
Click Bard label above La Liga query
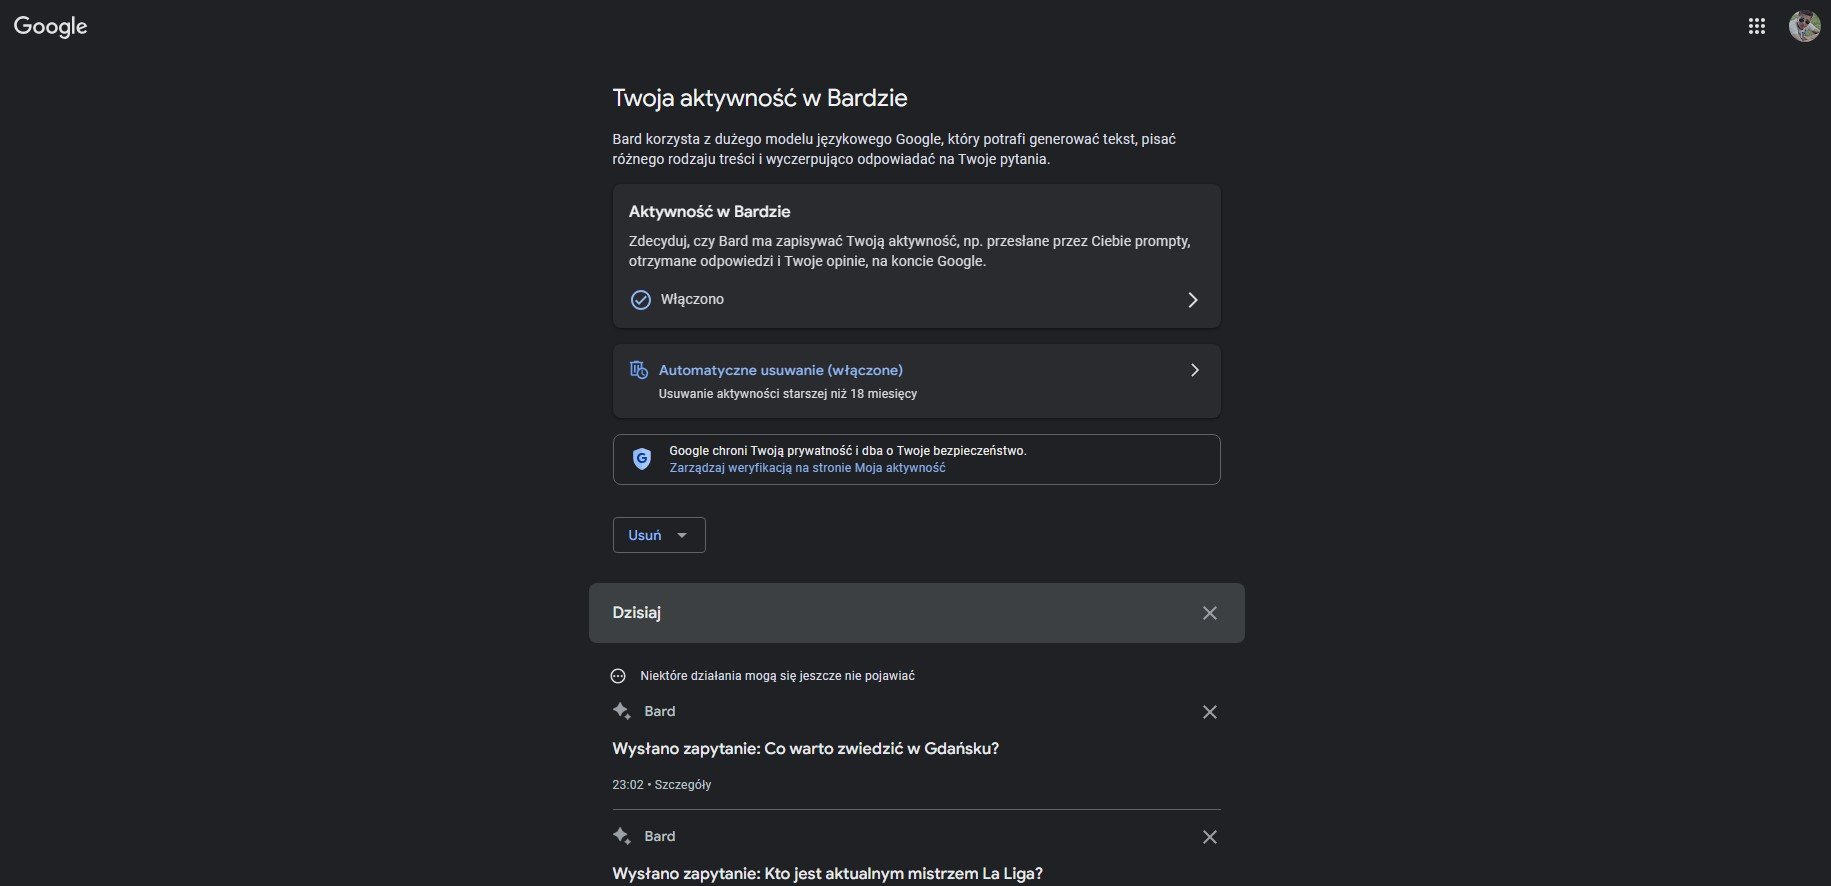[660, 836]
